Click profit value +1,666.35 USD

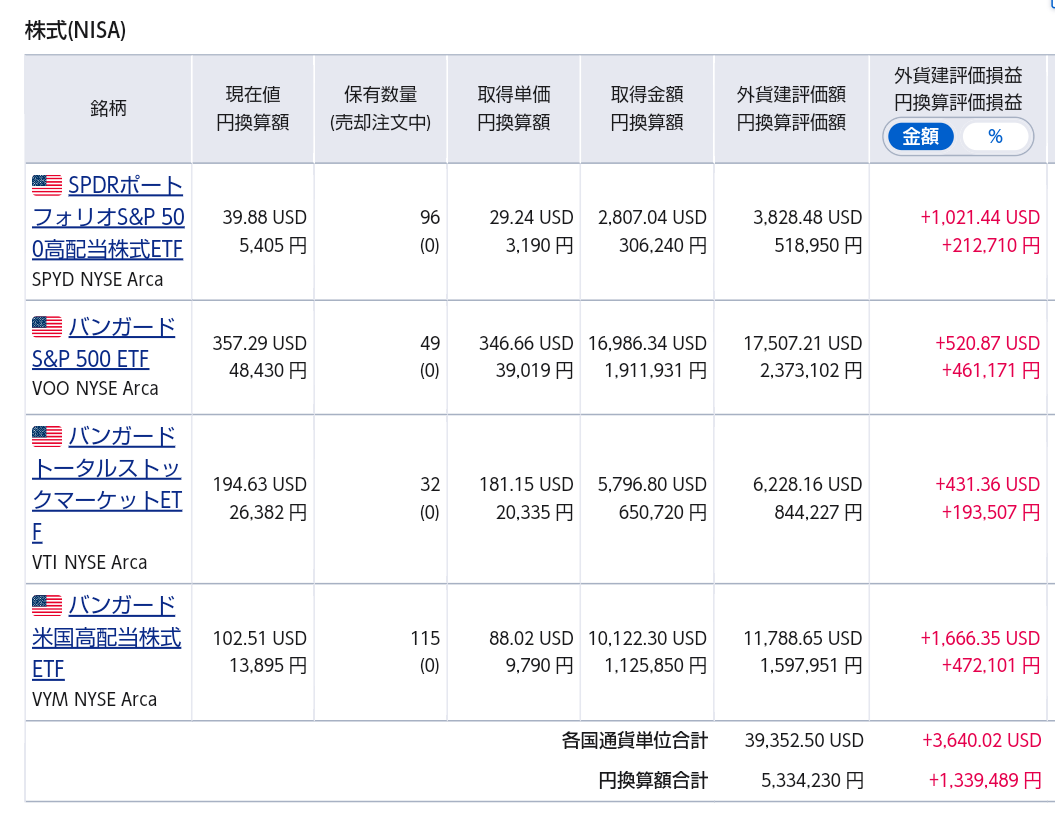(x=980, y=638)
